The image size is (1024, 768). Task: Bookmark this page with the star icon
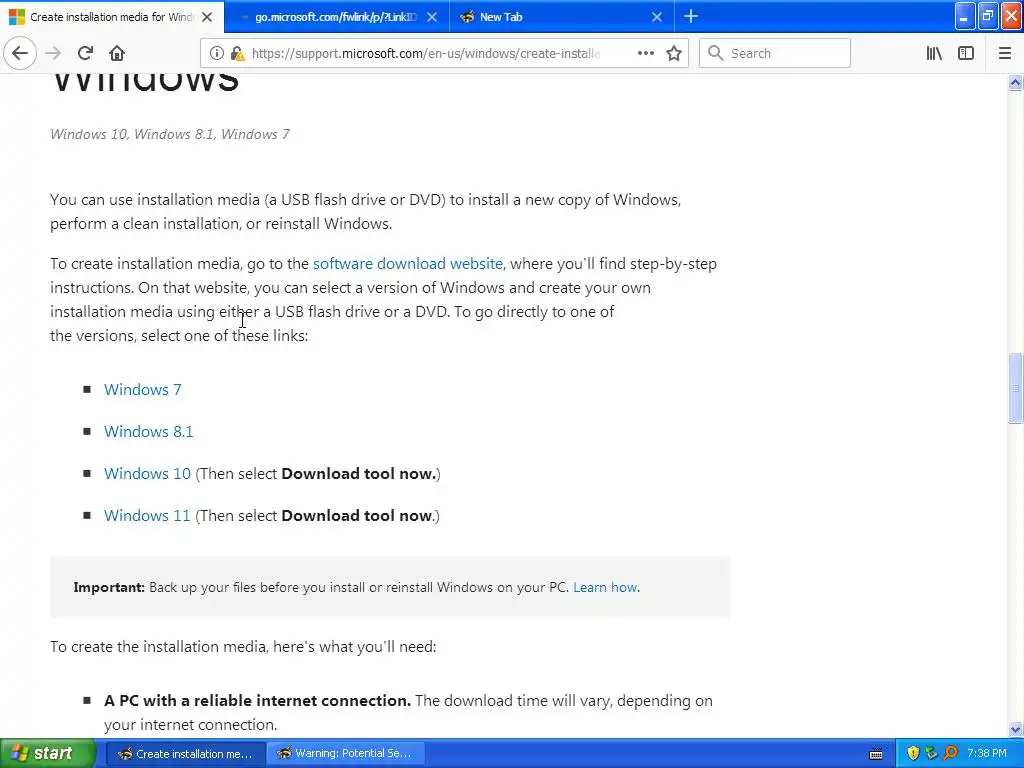(674, 53)
